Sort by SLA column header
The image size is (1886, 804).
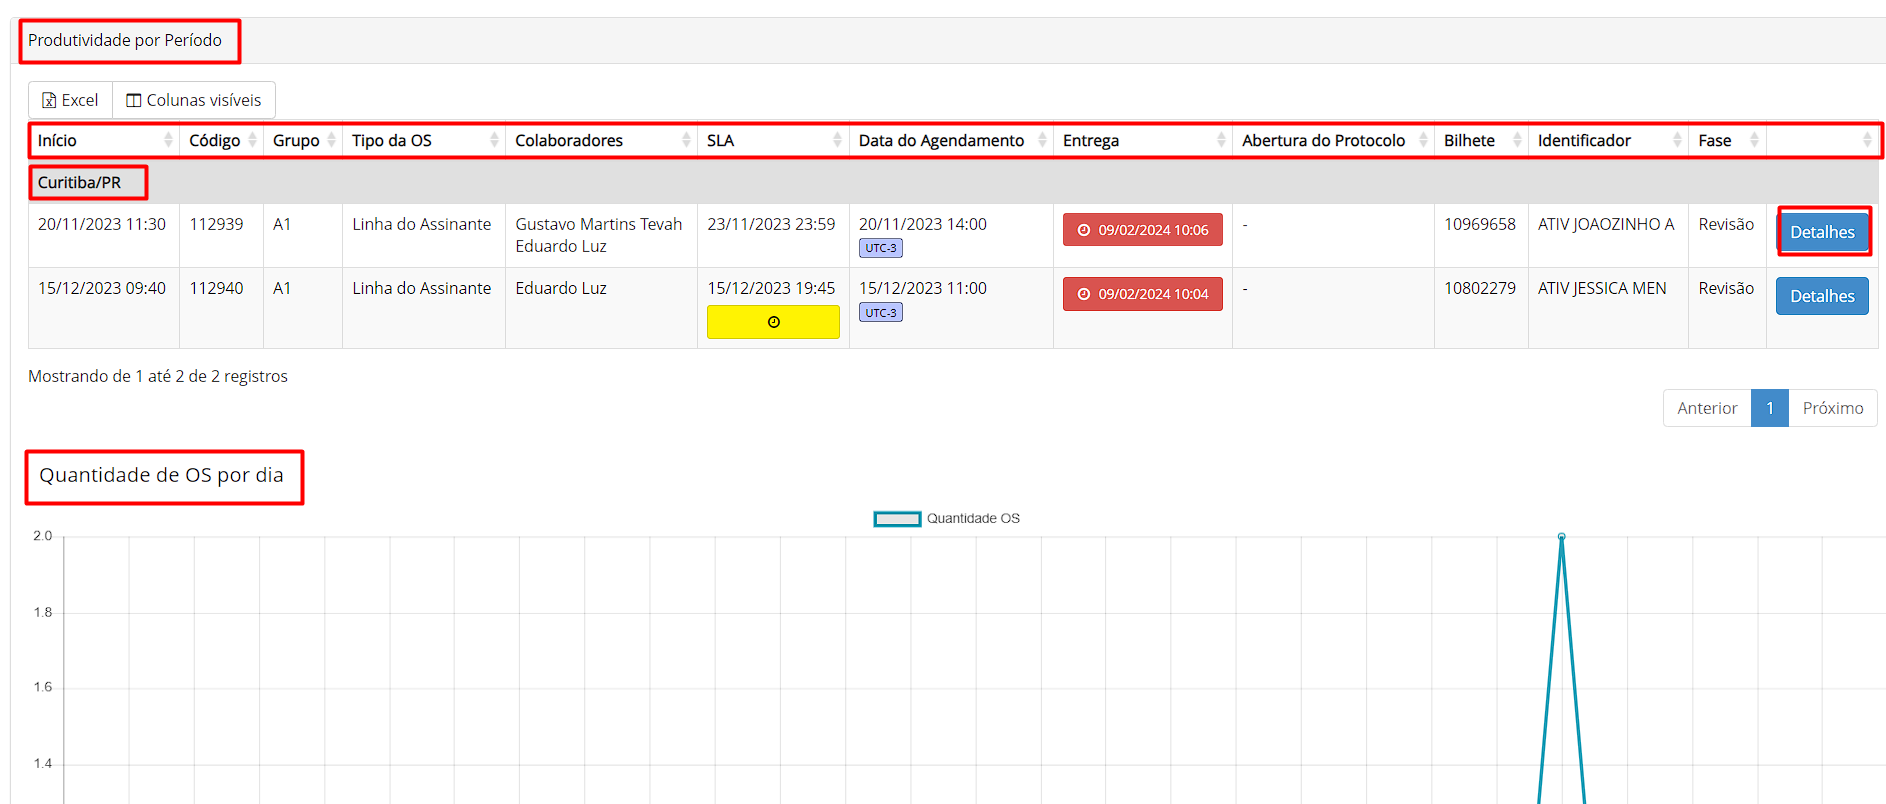(x=772, y=141)
